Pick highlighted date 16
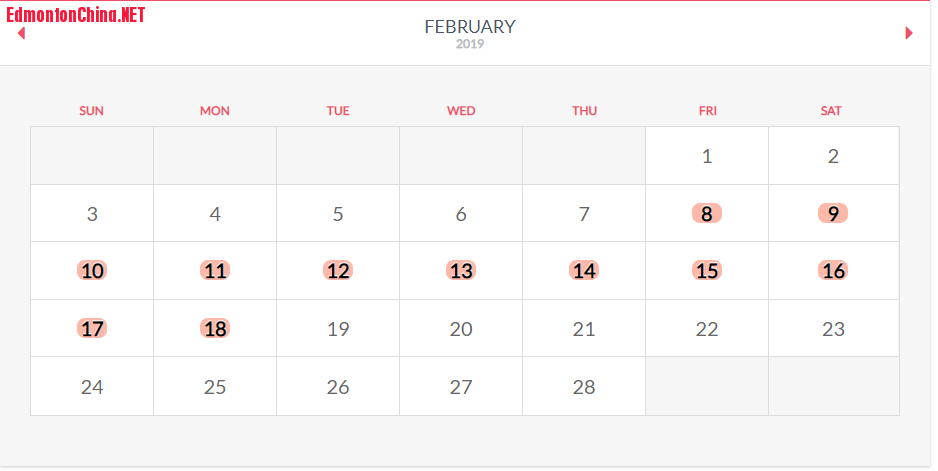938x471 pixels. pyautogui.click(x=833, y=271)
